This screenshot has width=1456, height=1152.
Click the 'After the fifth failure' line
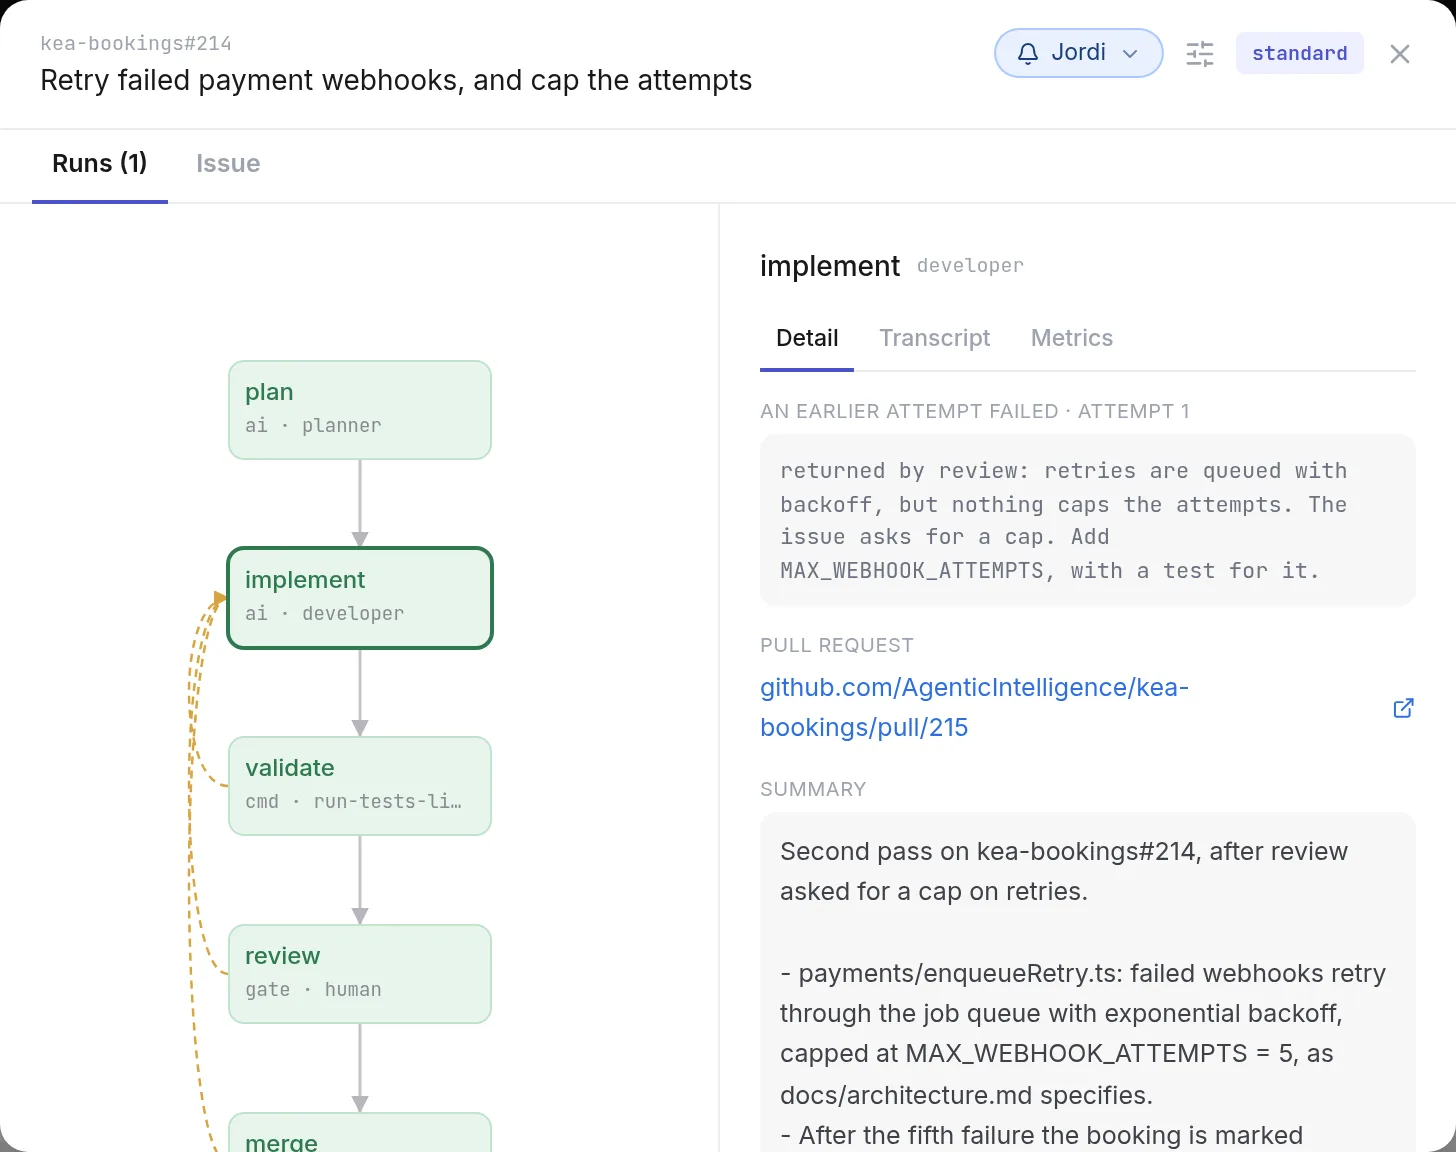[1041, 1135]
